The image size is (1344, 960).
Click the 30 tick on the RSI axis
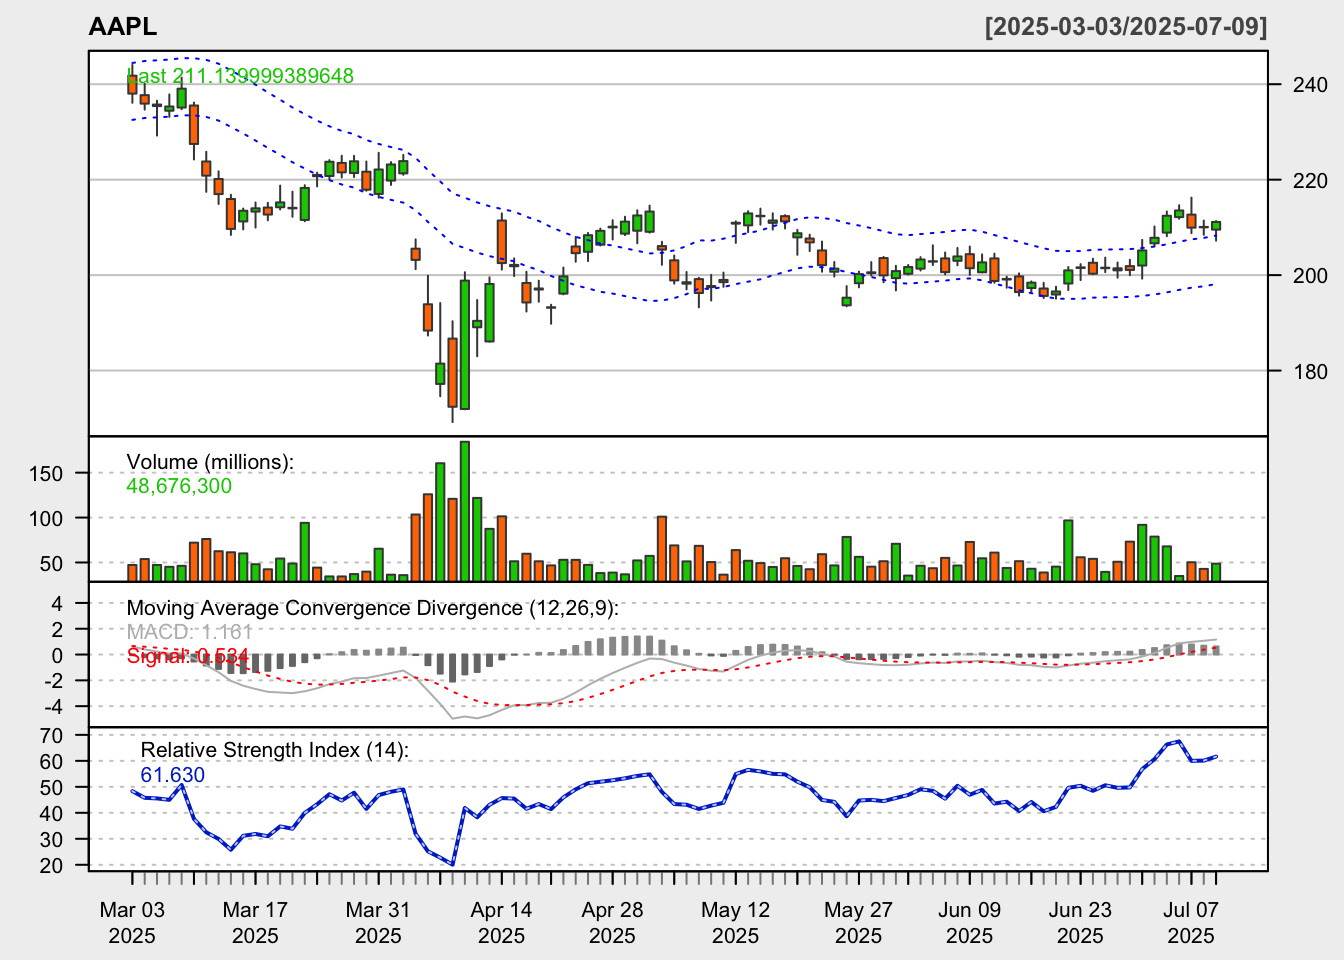tap(52, 840)
